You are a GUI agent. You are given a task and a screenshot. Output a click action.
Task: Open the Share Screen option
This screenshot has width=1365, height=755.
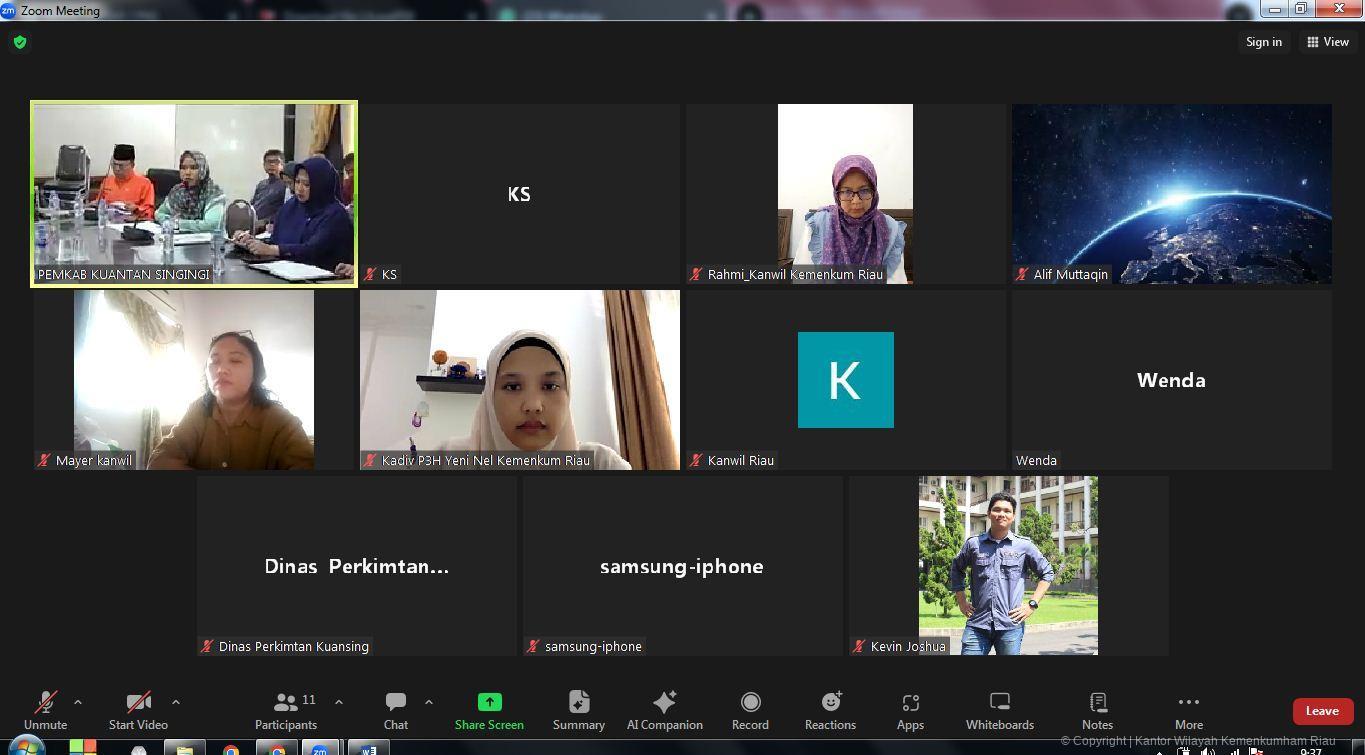[x=489, y=711]
